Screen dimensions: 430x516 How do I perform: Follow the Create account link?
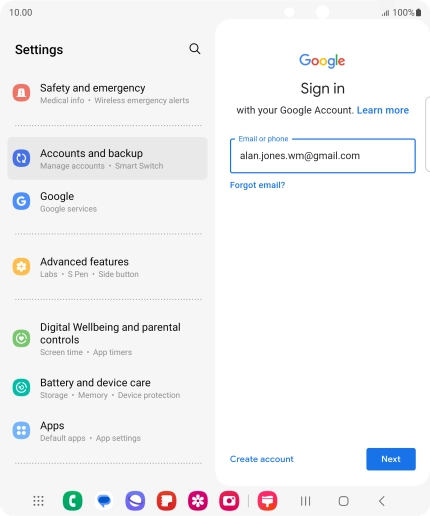tap(262, 459)
